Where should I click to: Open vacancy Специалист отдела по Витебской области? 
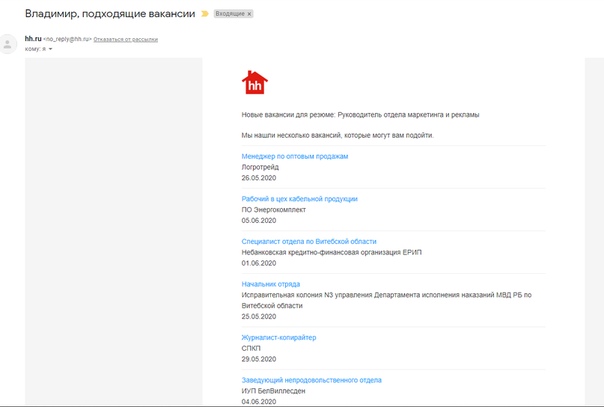(309, 241)
